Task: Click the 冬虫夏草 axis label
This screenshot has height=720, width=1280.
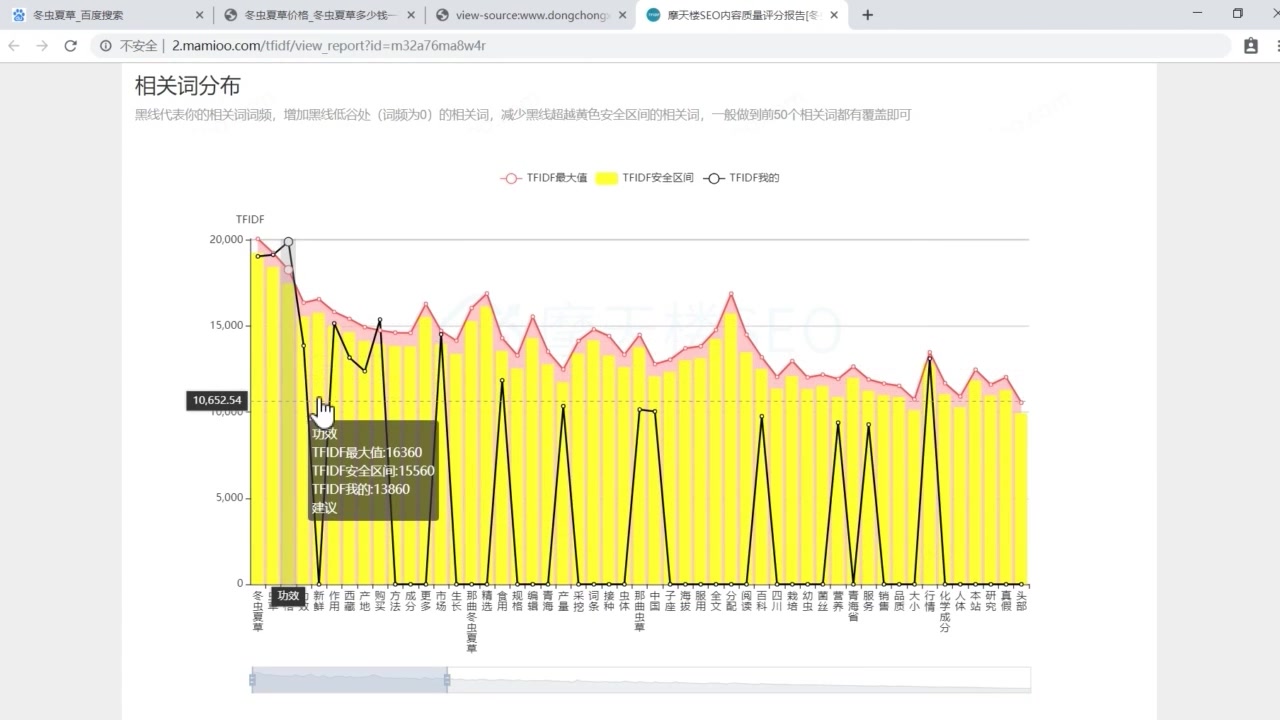Action: pos(258,610)
